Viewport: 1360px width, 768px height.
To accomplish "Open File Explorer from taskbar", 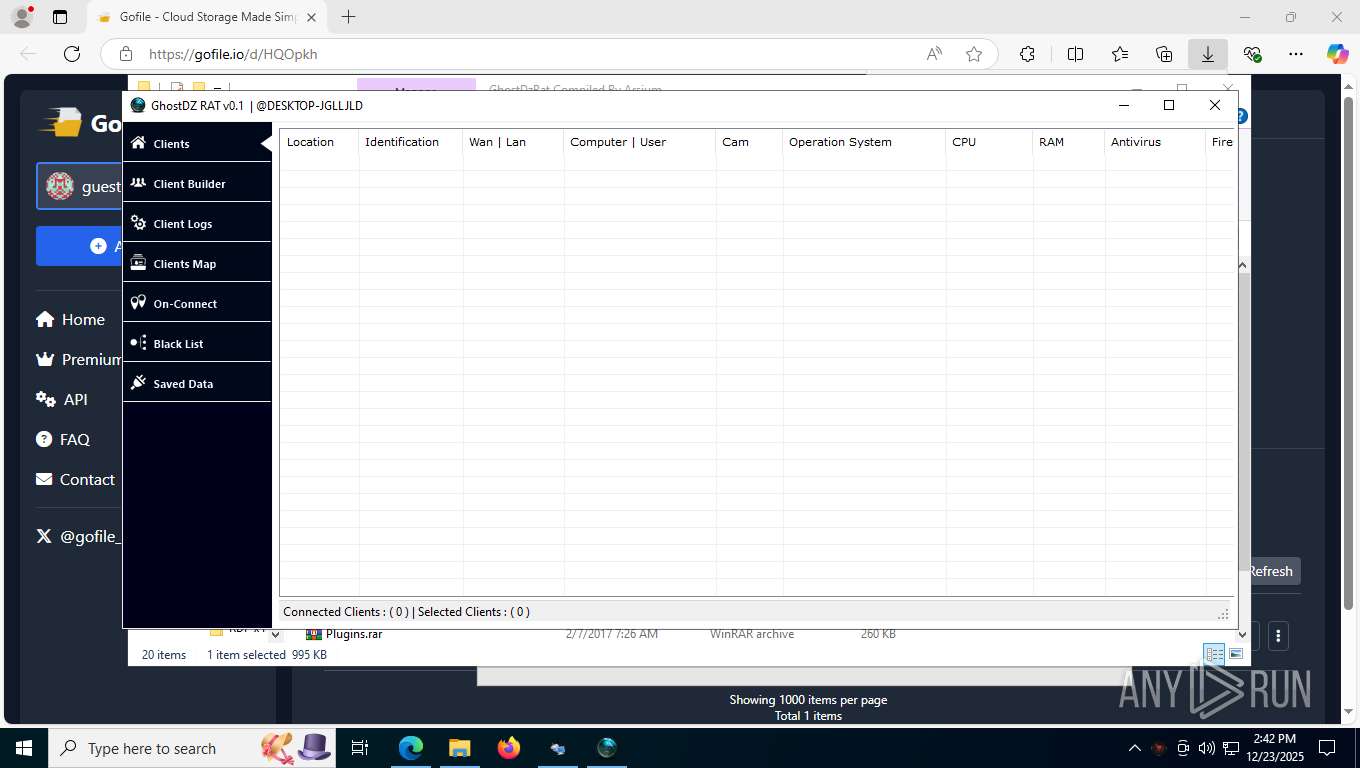I will tap(459, 748).
